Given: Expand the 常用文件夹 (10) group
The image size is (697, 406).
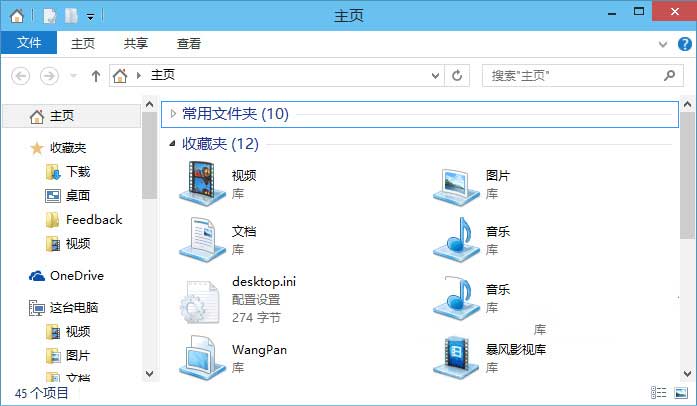Looking at the screenshot, I should click(x=173, y=114).
